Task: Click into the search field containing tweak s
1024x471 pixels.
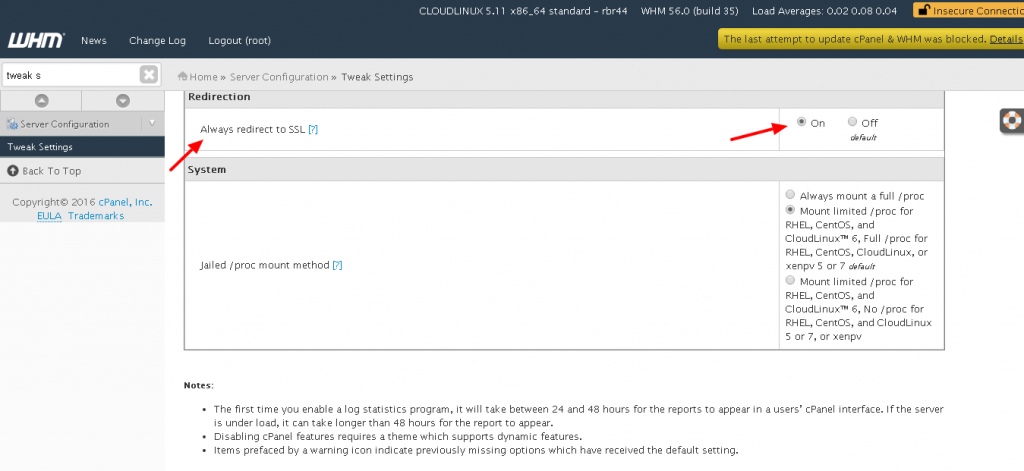Action: click(71, 75)
